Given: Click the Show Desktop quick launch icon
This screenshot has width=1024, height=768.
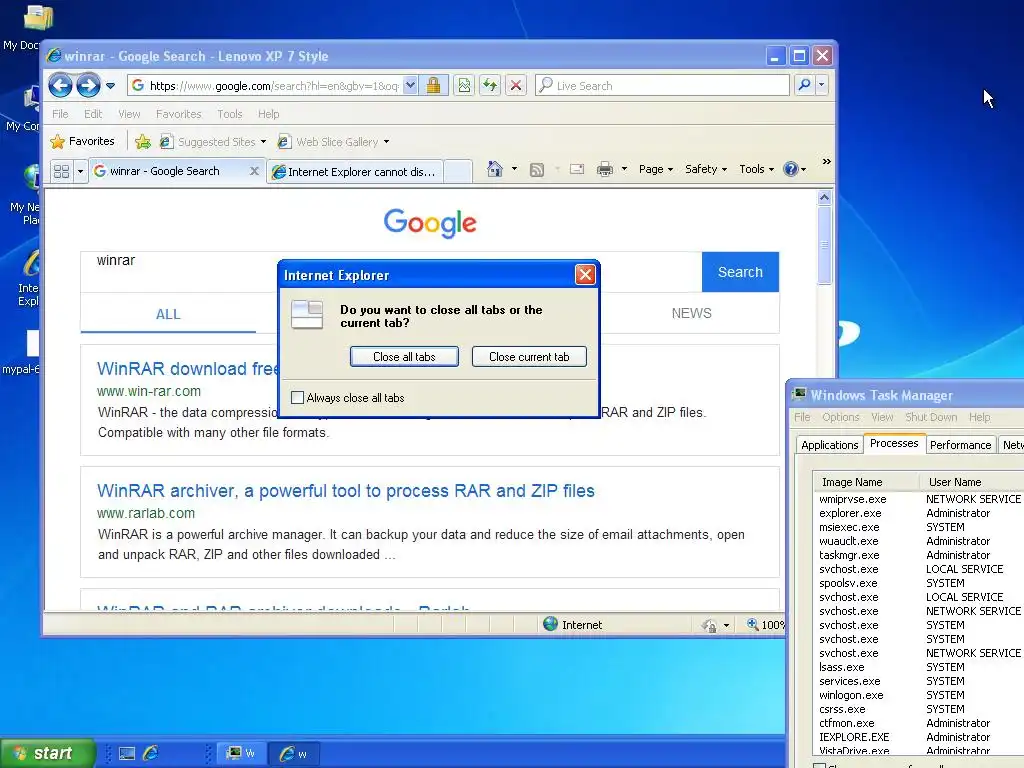Looking at the screenshot, I should tap(127, 754).
